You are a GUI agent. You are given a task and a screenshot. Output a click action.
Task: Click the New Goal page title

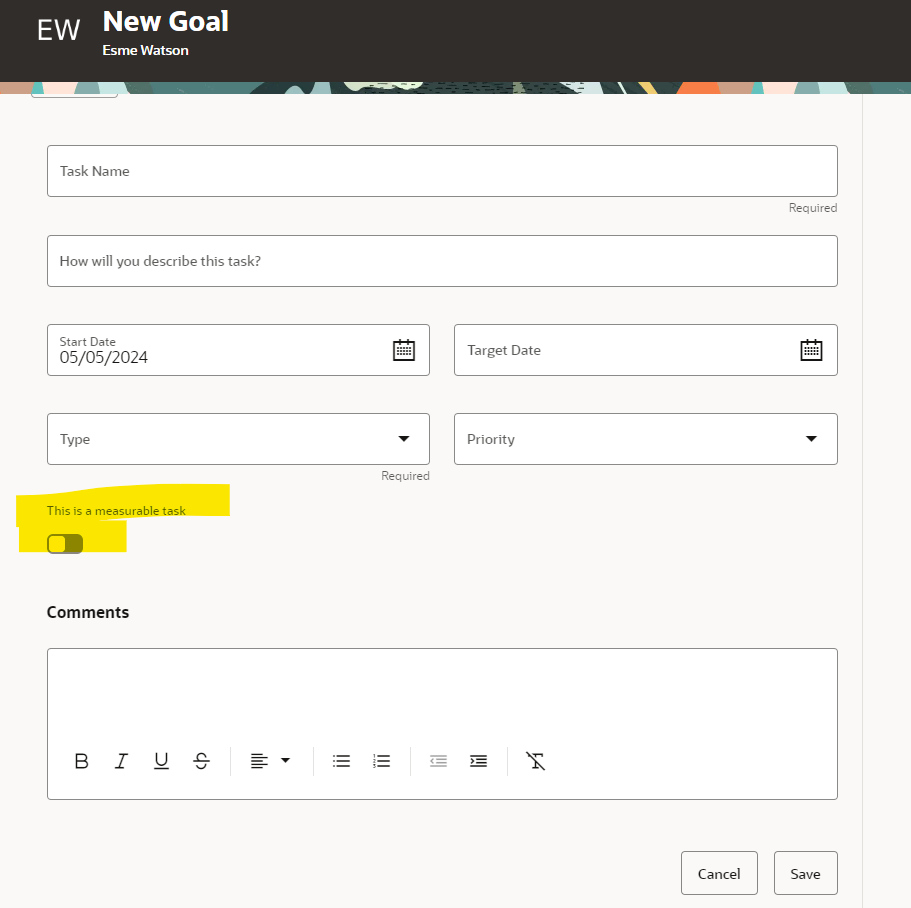coord(165,21)
